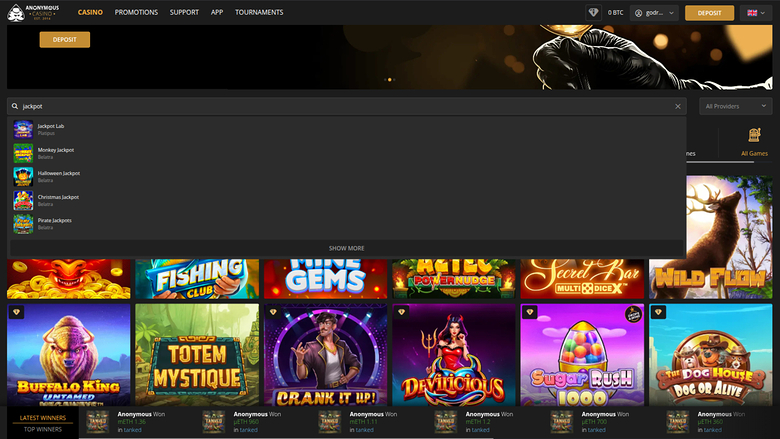Open the user account dropdown
This screenshot has width=780, height=439.
click(x=654, y=13)
